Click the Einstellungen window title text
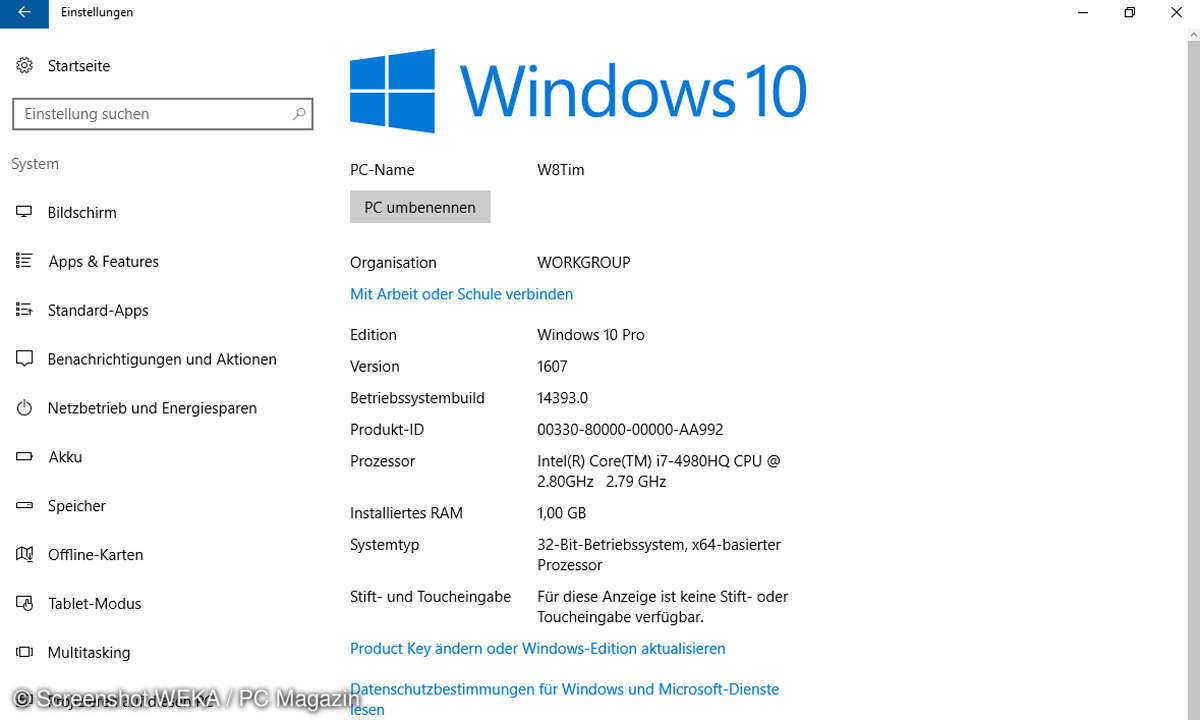Viewport: 1200px width, 720px height. click(x=97, y=12)
